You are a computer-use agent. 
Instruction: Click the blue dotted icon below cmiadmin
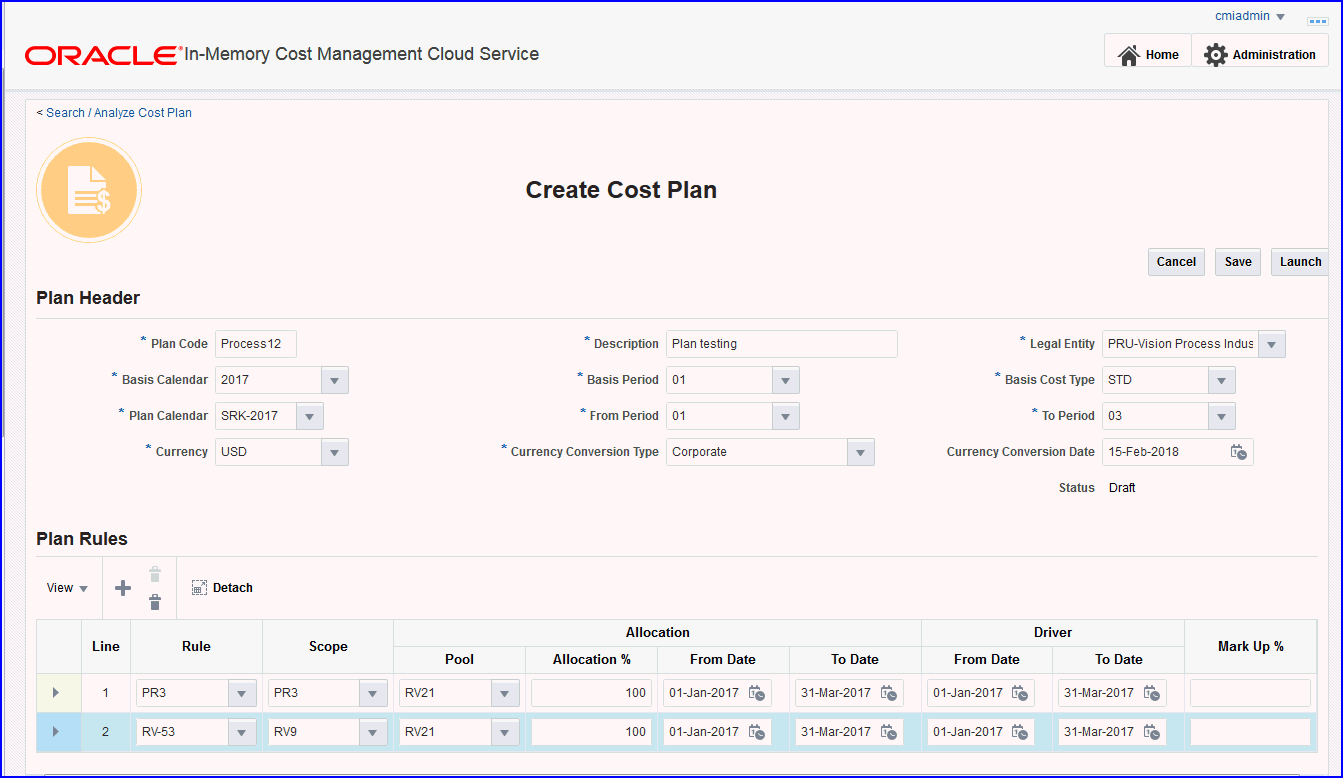[1317, 20]
